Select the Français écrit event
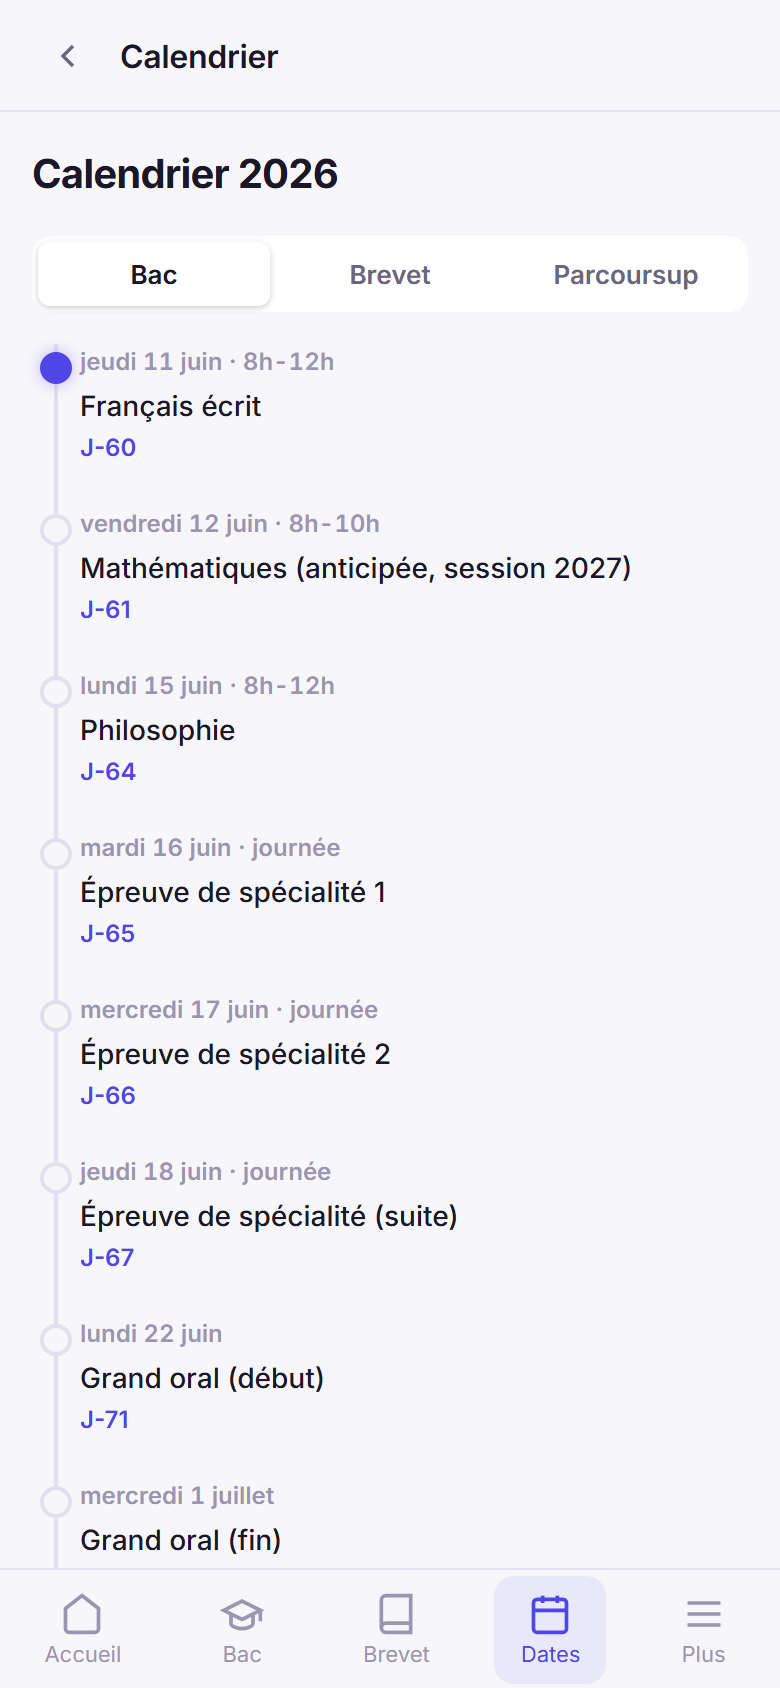Viewport: 780px width, 1688px height. tap(171, 407)
